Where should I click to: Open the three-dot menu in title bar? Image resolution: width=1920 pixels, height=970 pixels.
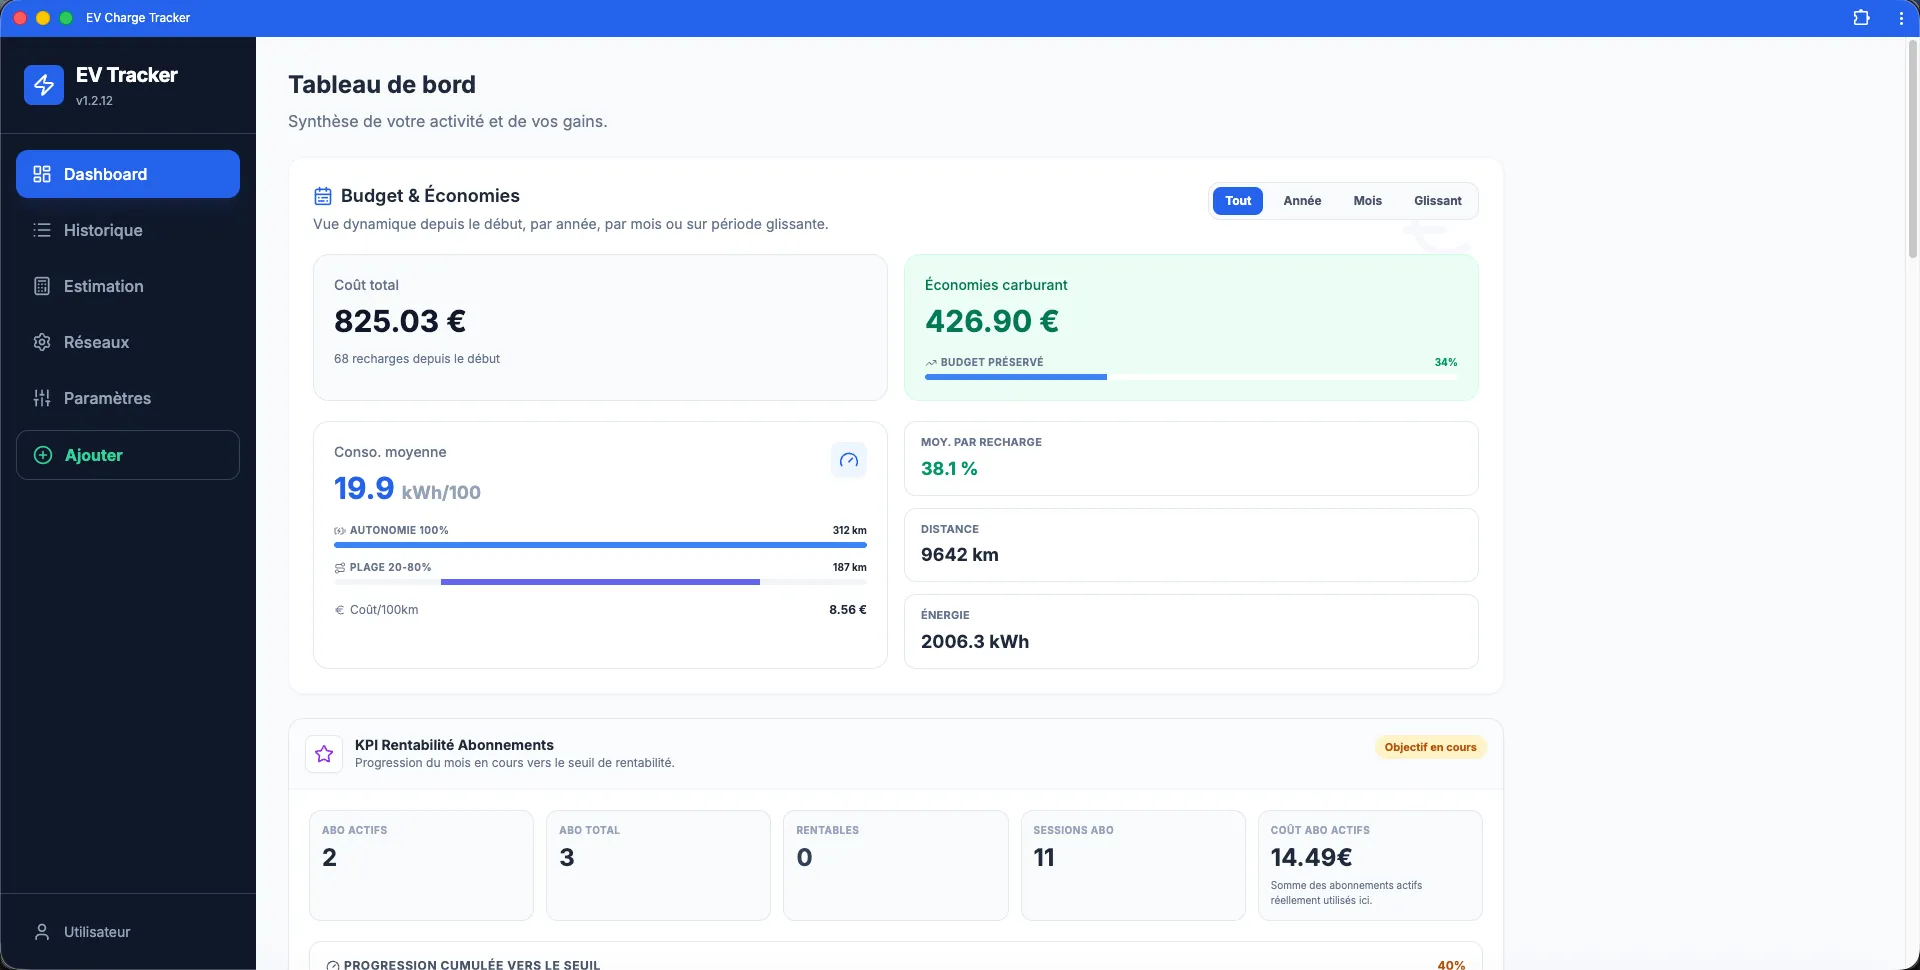coord(1901,18)
